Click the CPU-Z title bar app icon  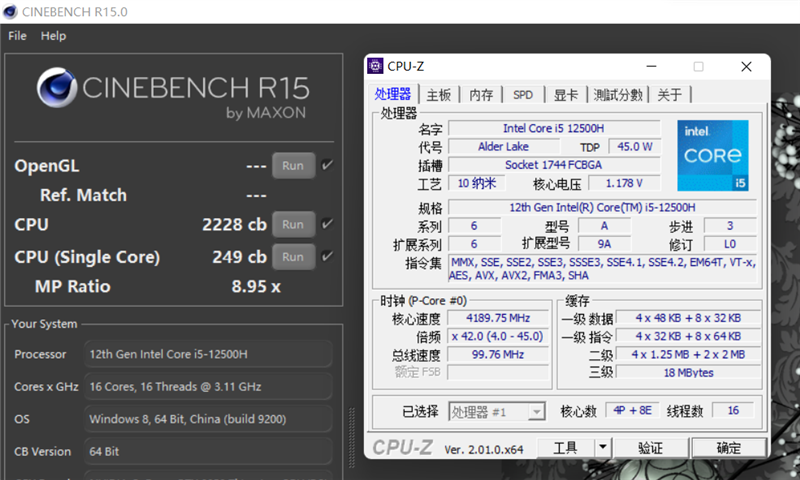point(376,66)
